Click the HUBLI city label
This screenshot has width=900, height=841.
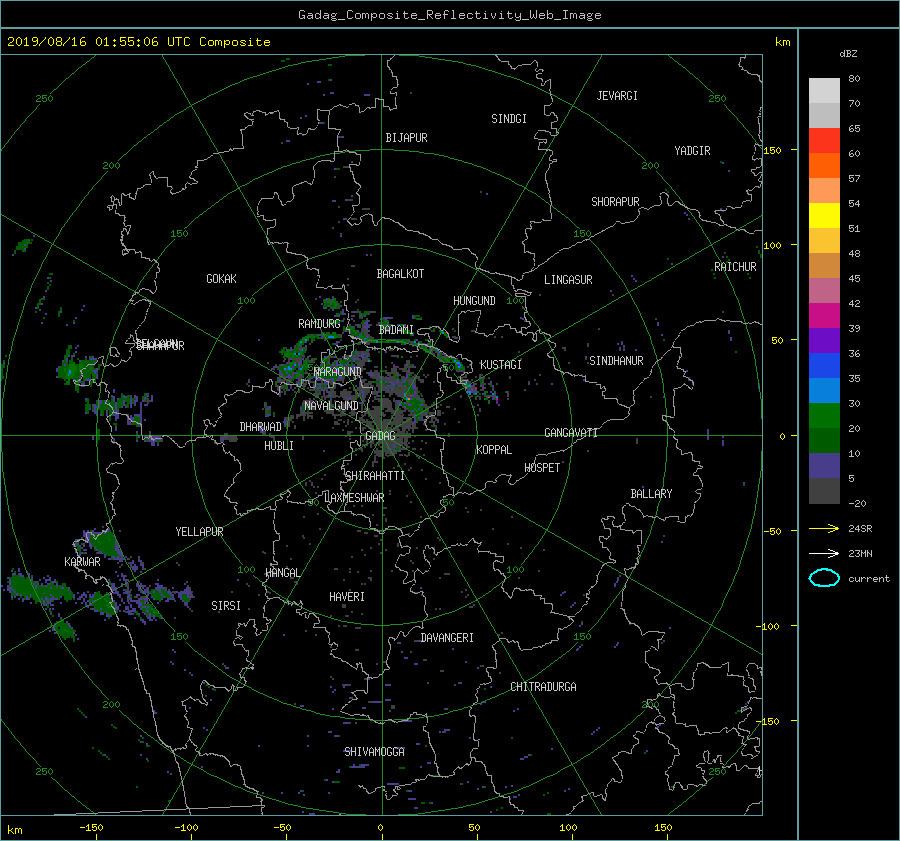click(x=279, y=446)
